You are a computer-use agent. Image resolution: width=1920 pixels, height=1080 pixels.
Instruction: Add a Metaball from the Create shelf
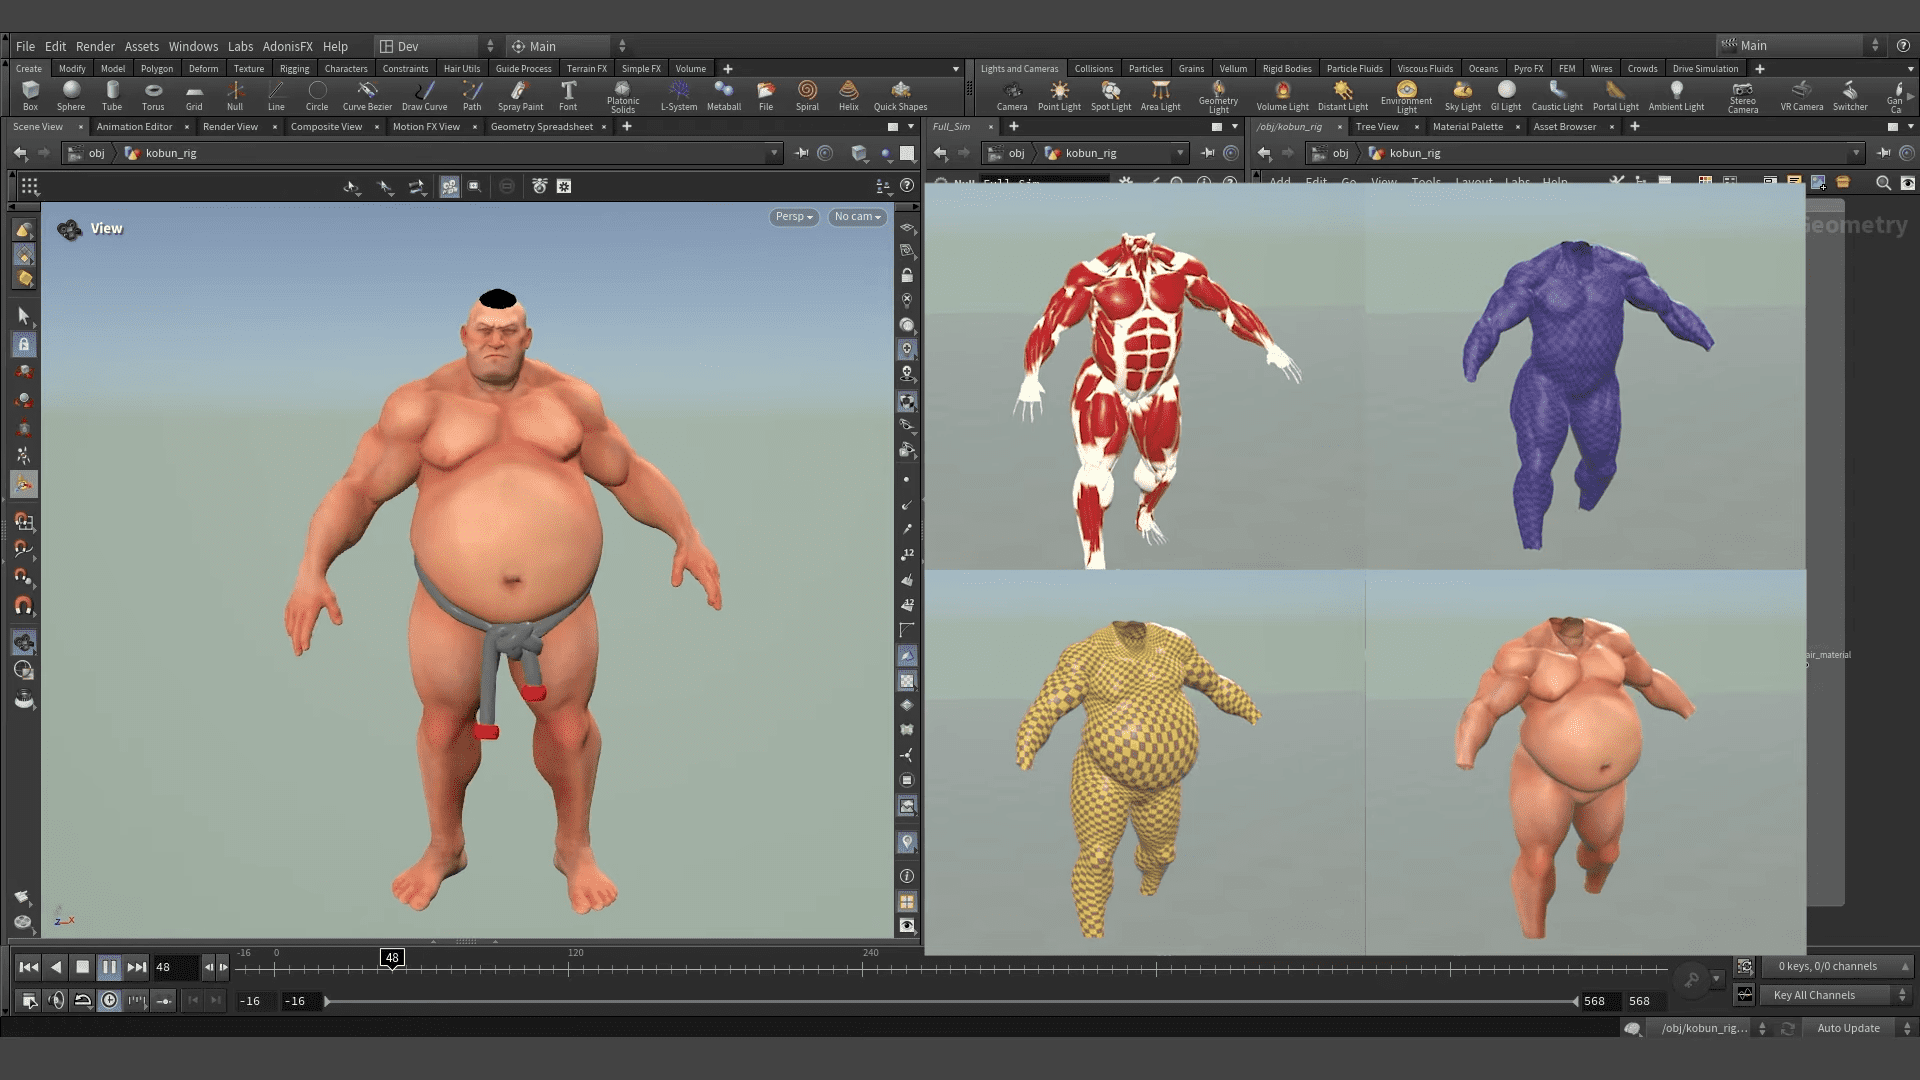point(724,95)
